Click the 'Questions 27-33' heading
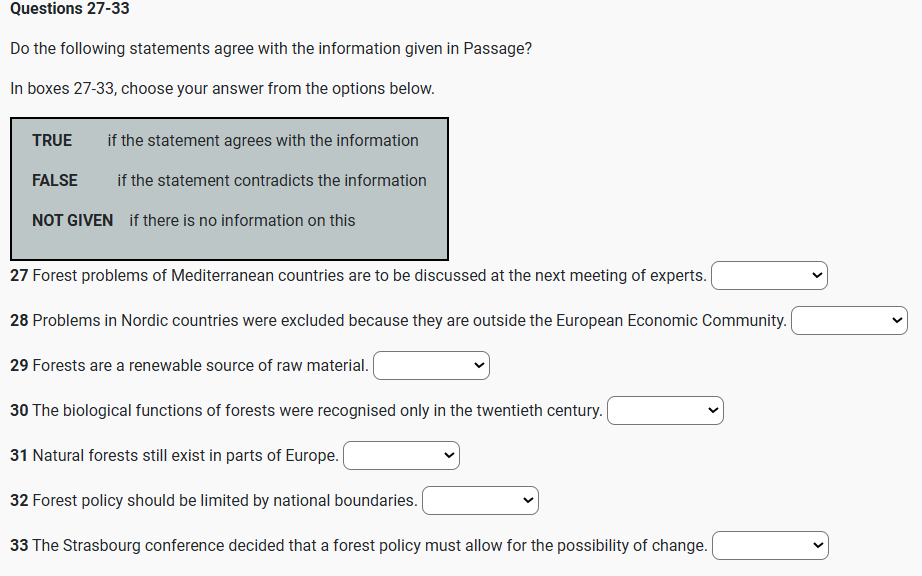The height and width of the screenshot is (576, 922). [x=70, y=9]
